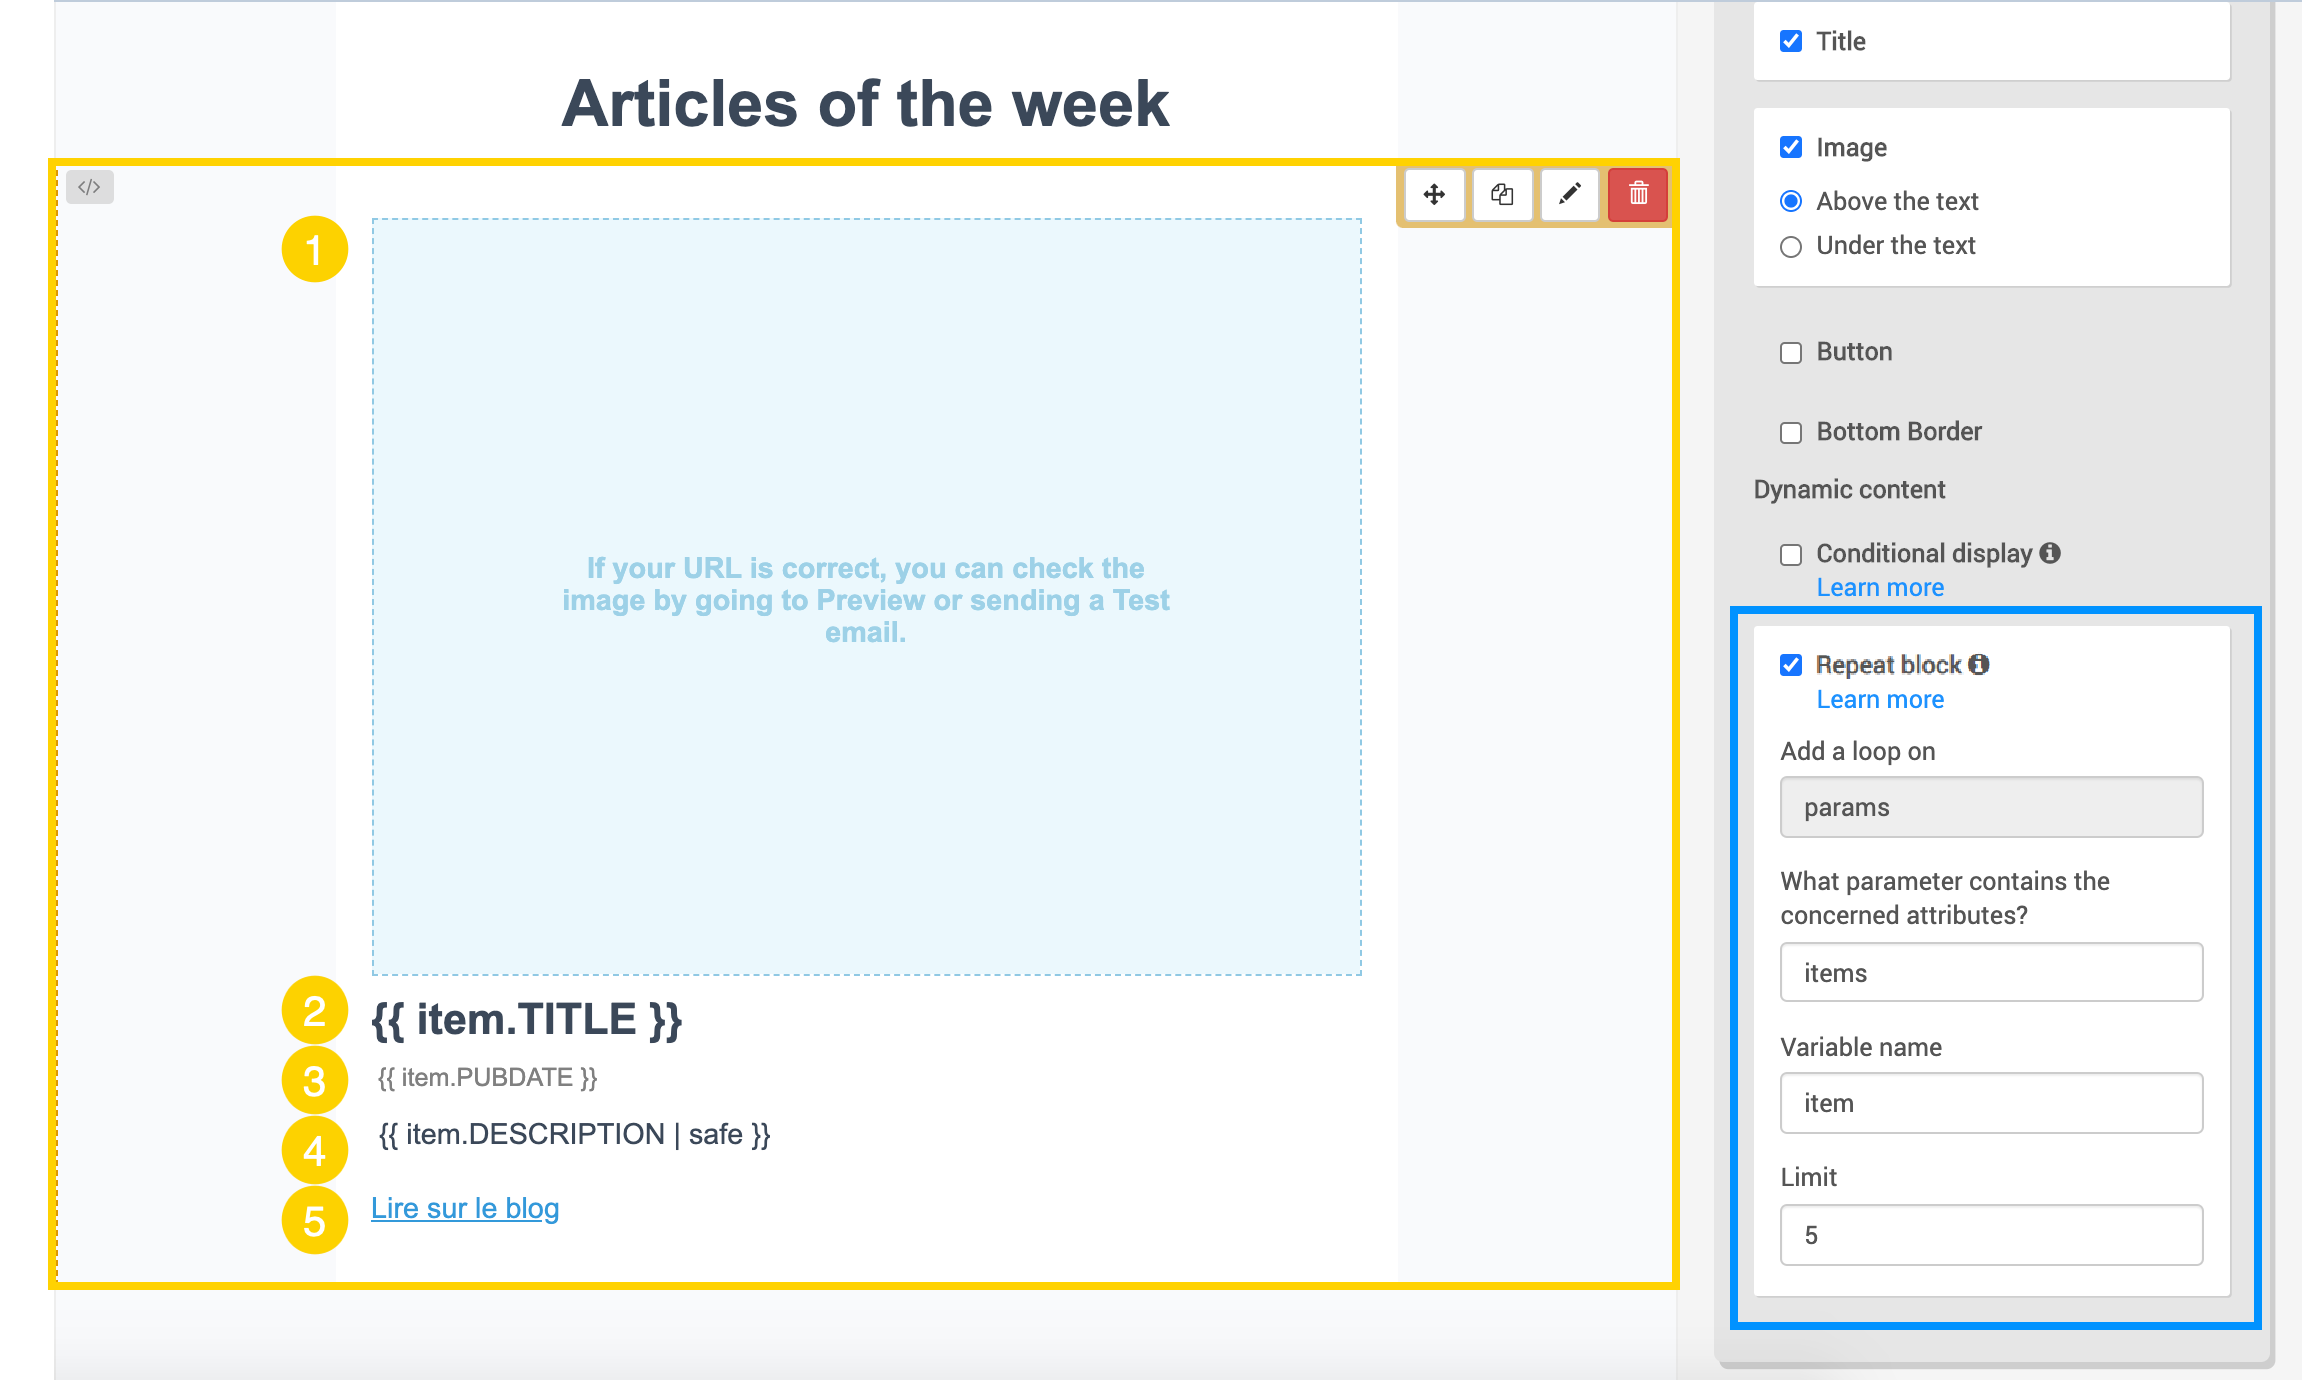This screenshot has height=1380, width=2302.
Task: Click the HTML code view icon
Action: 90,187
